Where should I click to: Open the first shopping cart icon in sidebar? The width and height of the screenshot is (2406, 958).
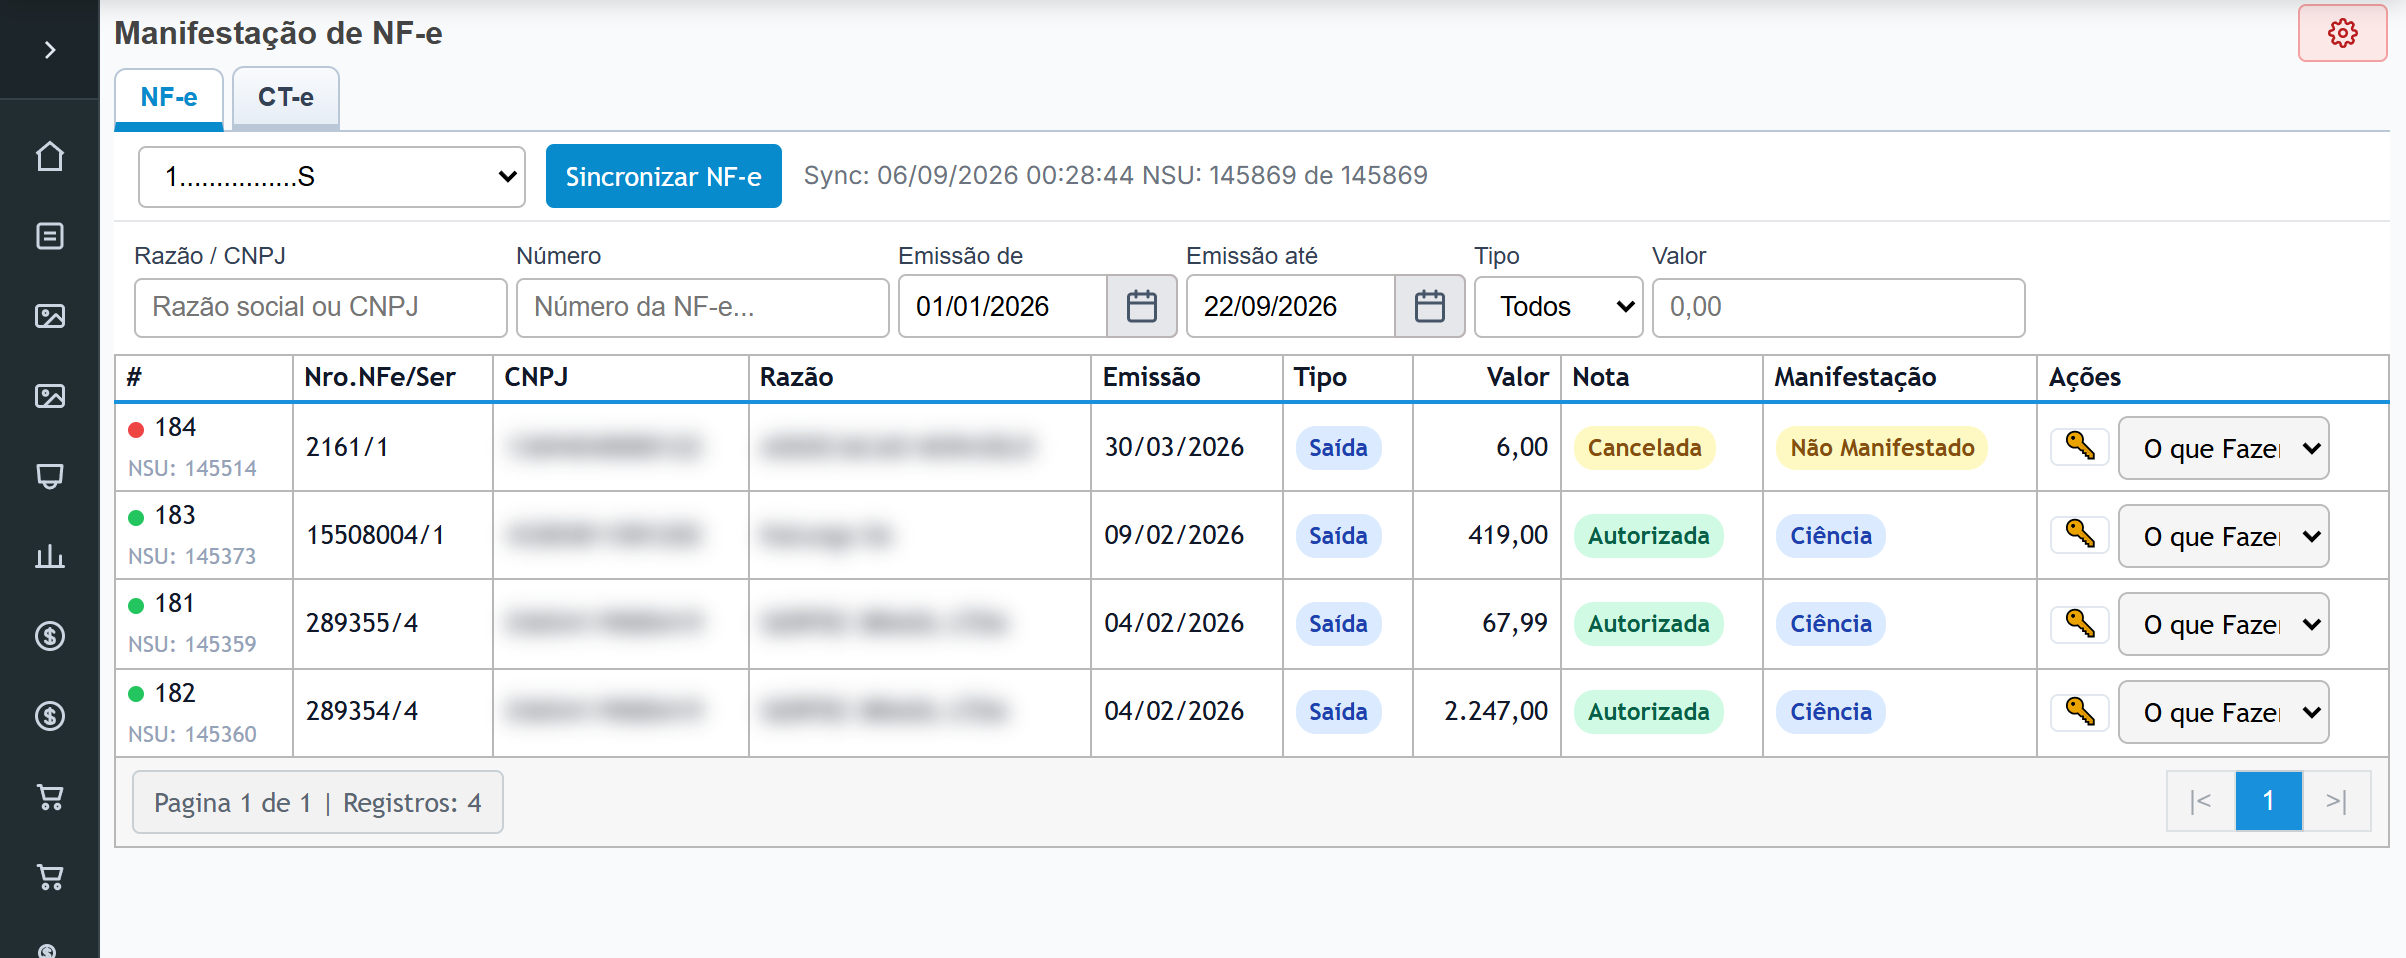coord(50,796)
